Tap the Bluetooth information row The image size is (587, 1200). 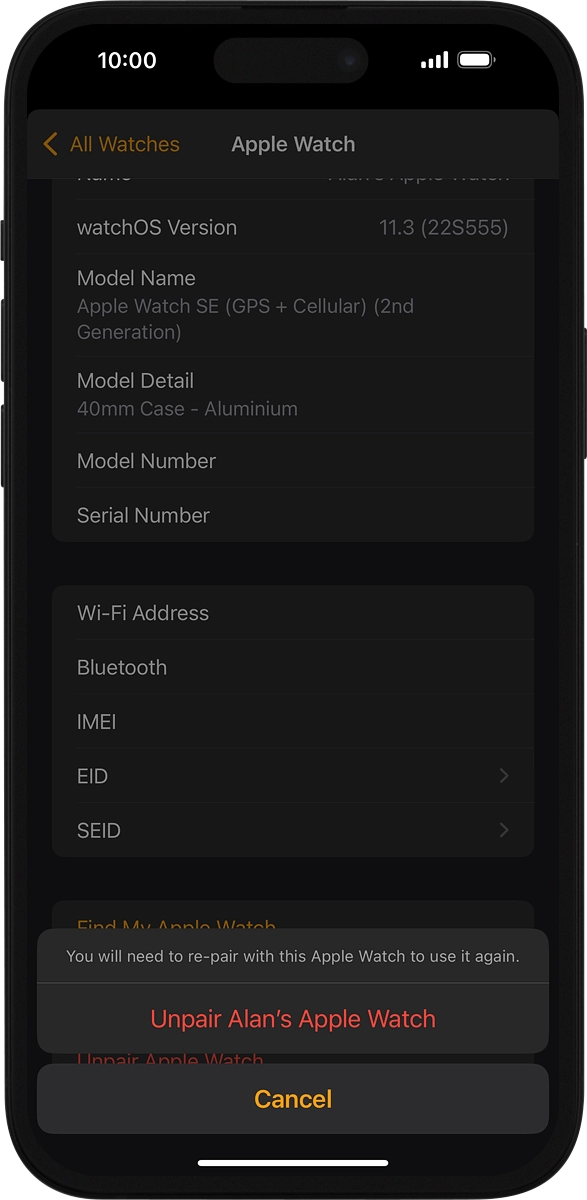tap(293, 667)
